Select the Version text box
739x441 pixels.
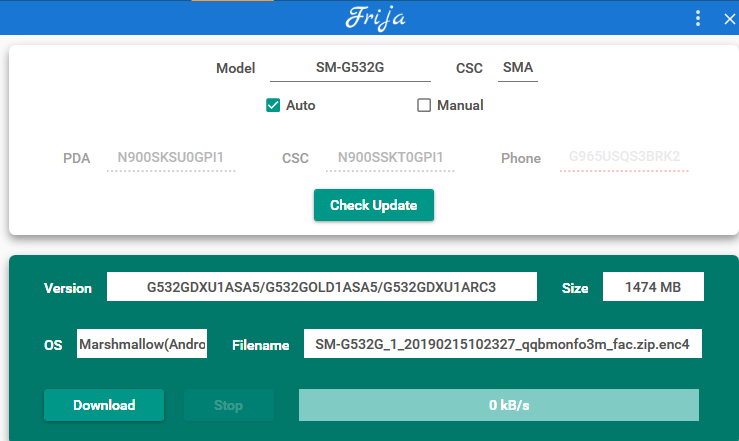321,286
